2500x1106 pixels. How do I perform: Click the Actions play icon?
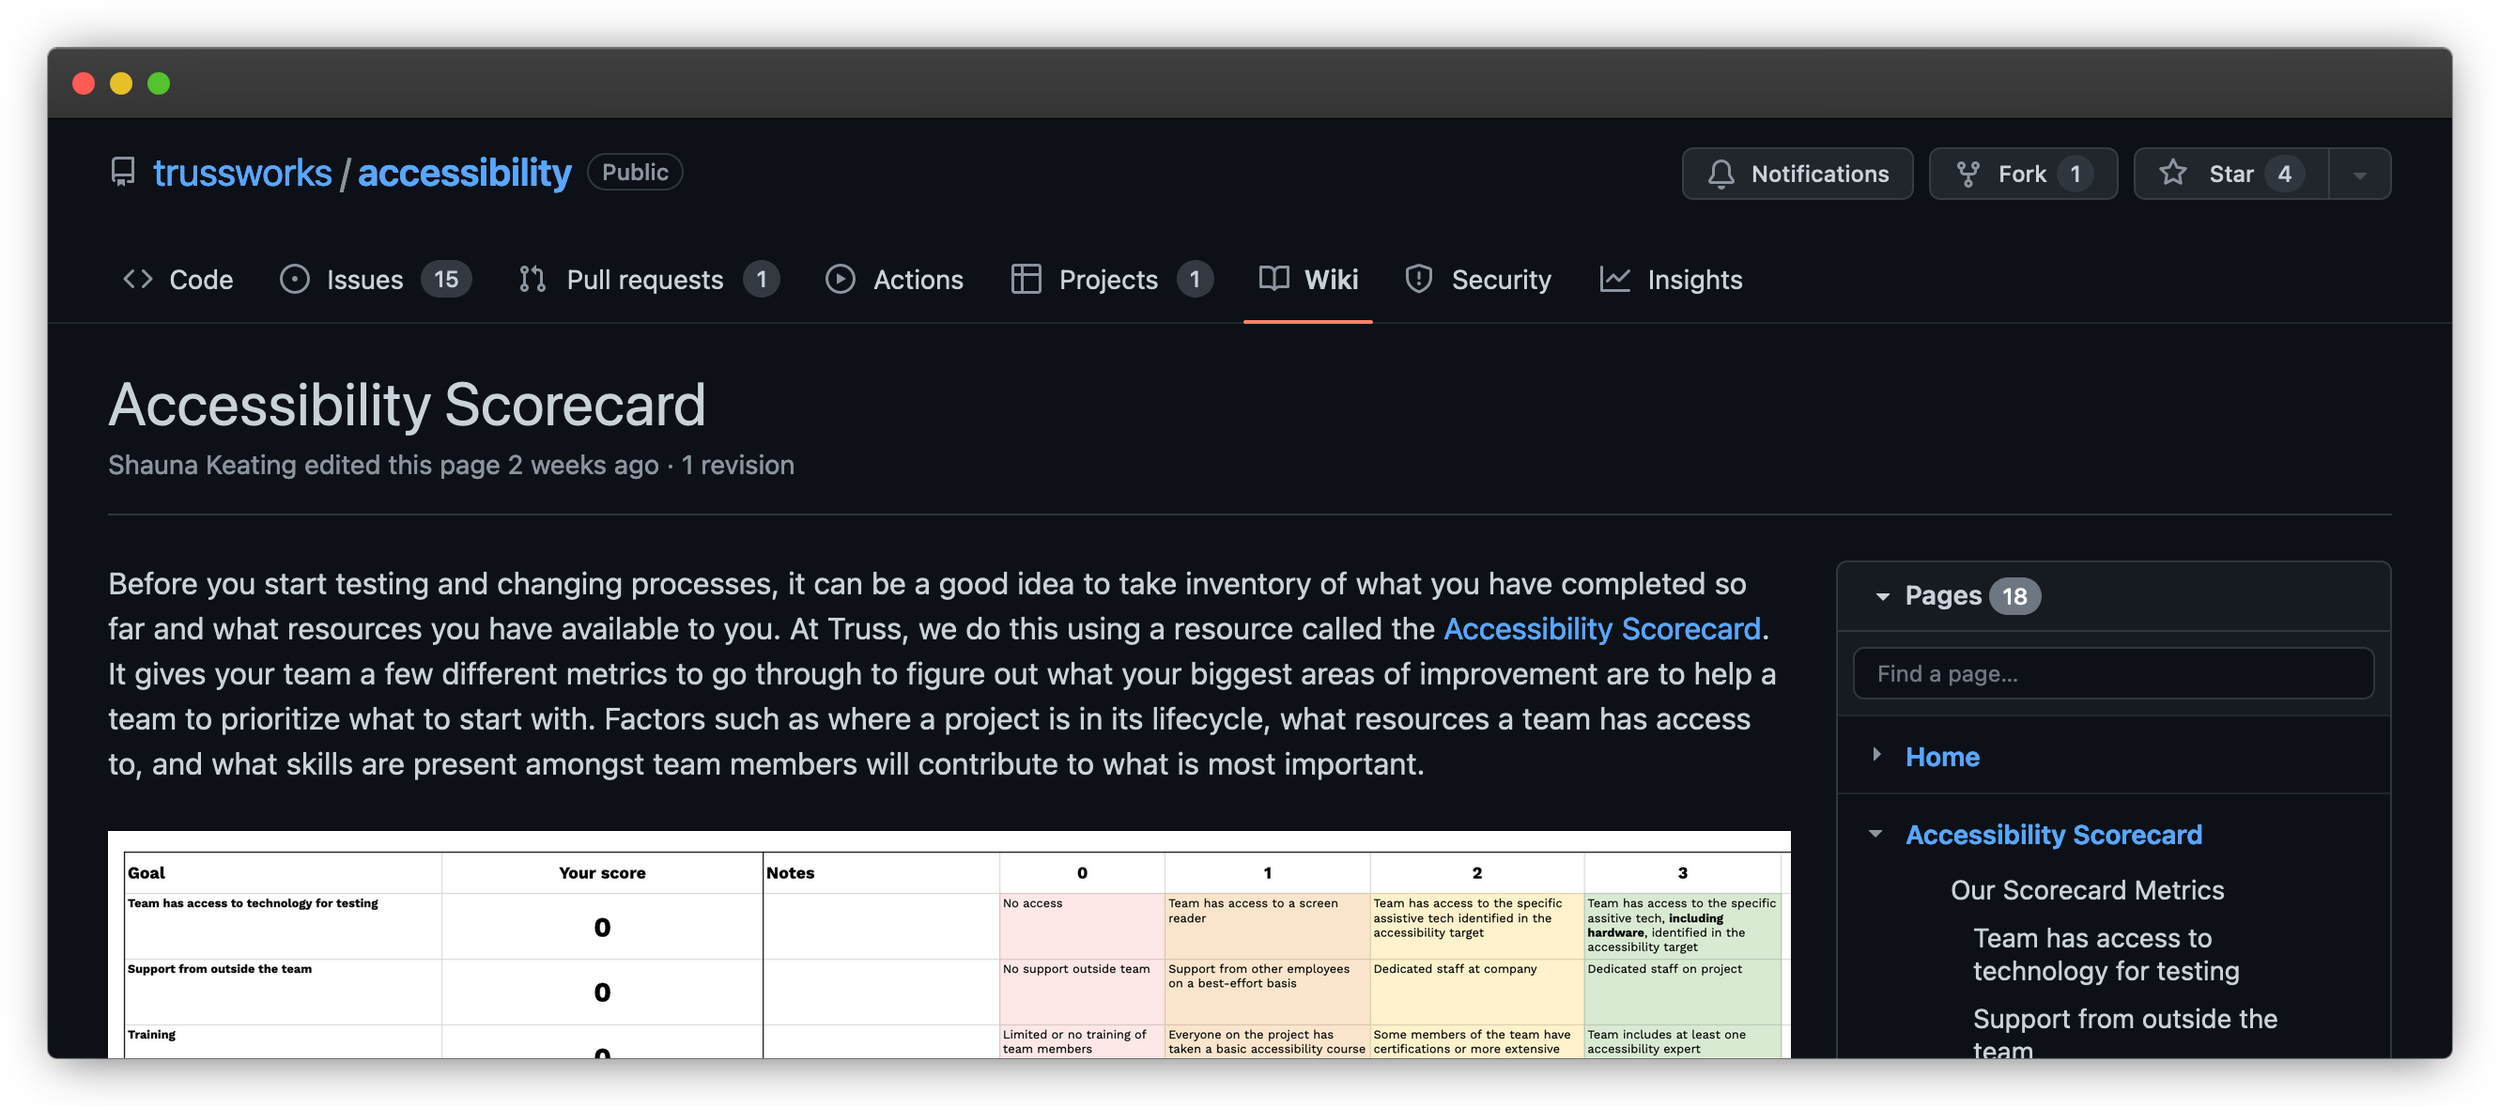point(840,280)
